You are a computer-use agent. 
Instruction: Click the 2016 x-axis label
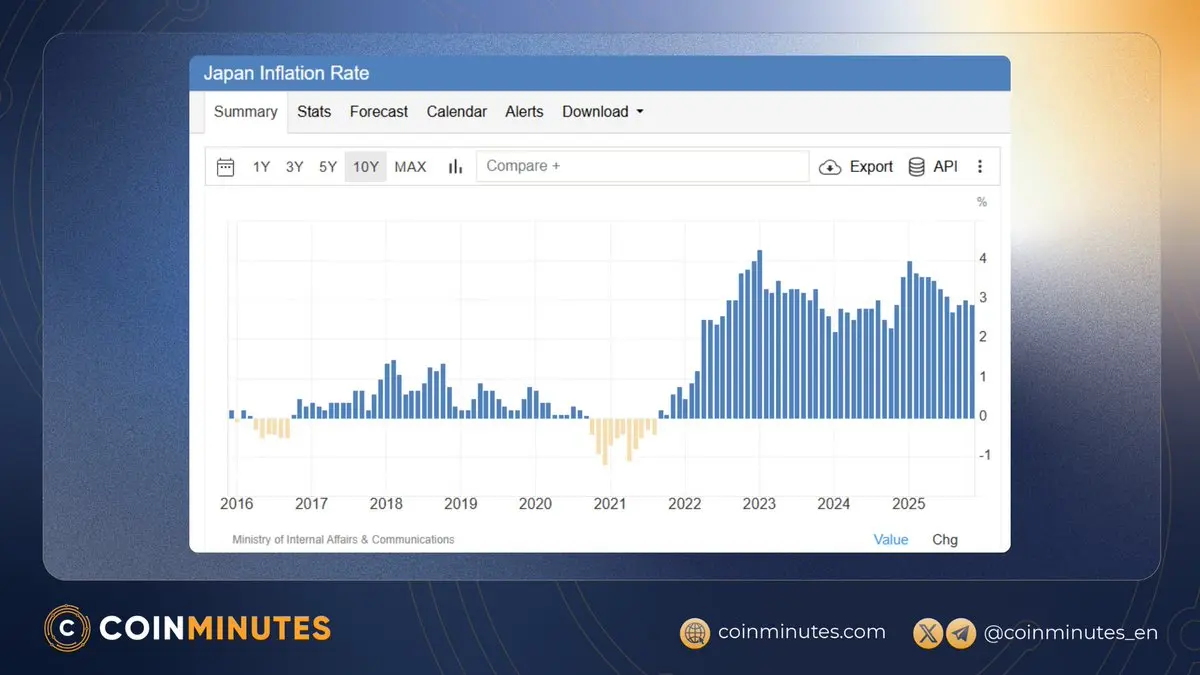236,503
